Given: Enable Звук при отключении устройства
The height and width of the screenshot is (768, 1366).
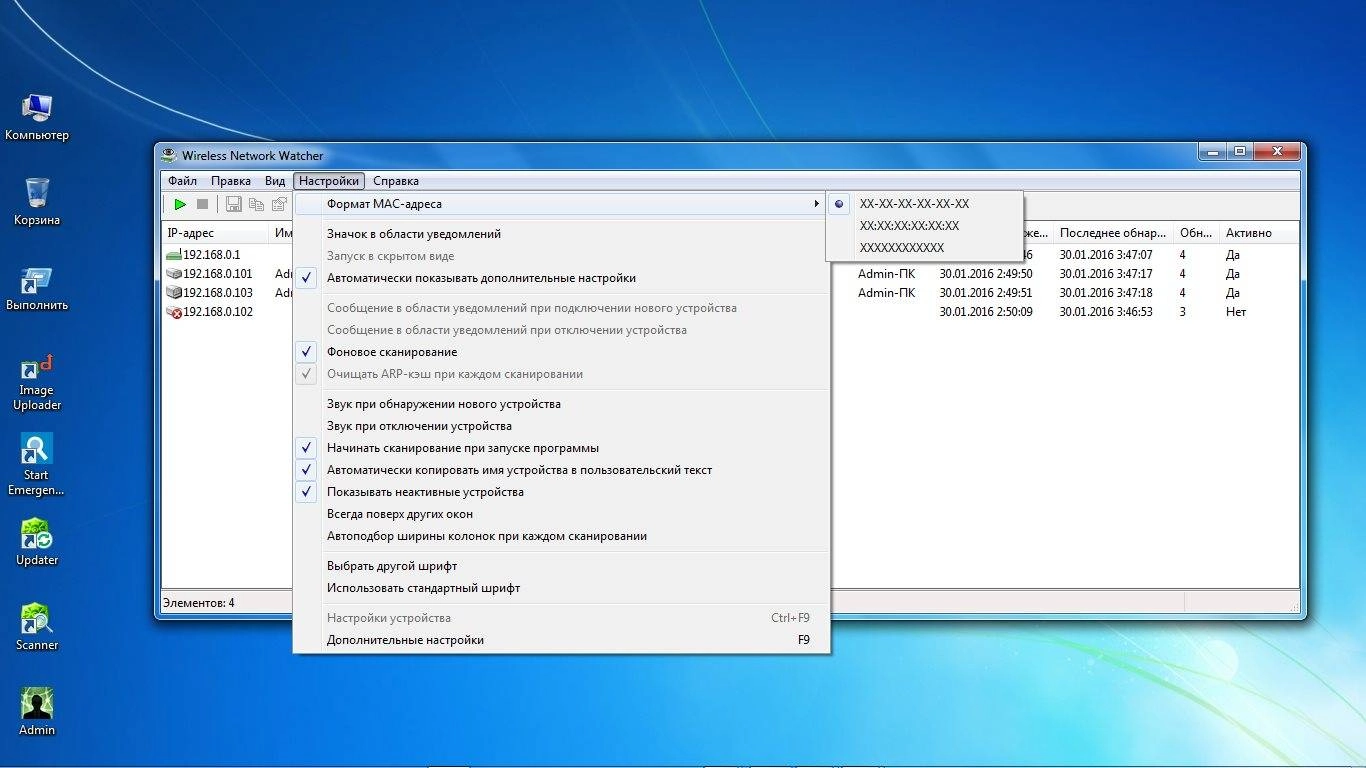Looking at the screenshot, I should coord(561,426).
